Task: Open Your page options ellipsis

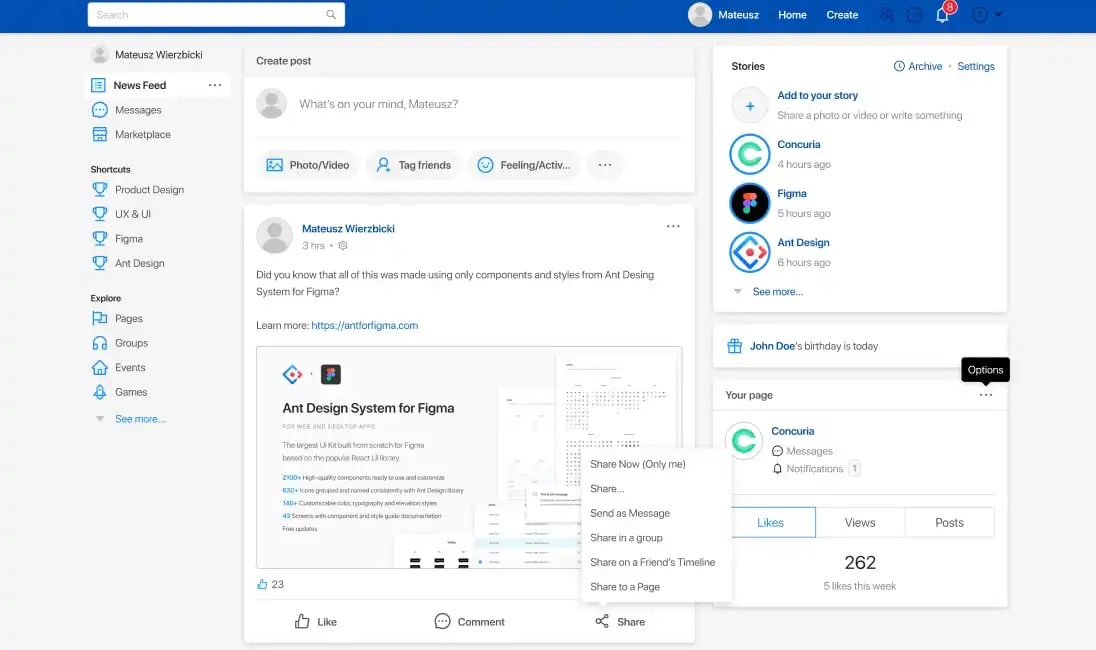Action: (x=986, y=395)
